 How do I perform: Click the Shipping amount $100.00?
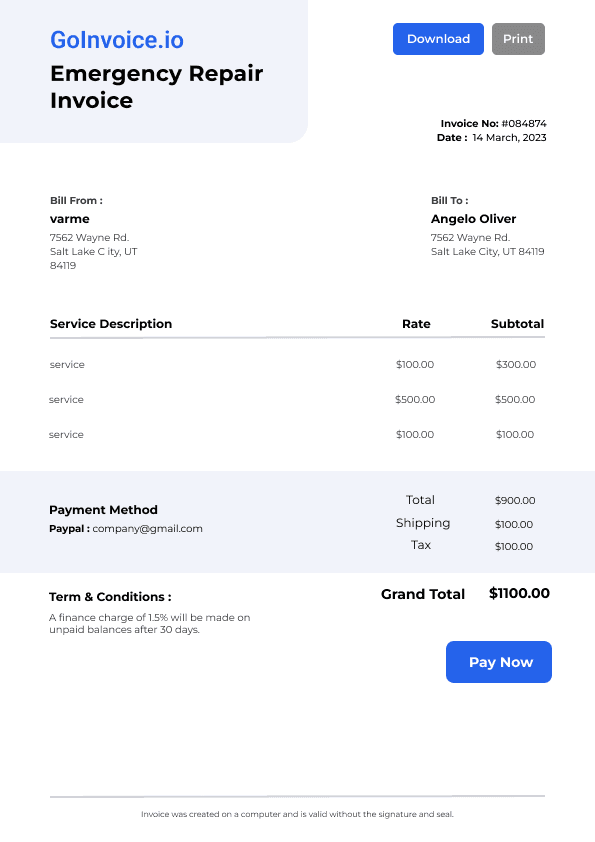coord(514,524)
